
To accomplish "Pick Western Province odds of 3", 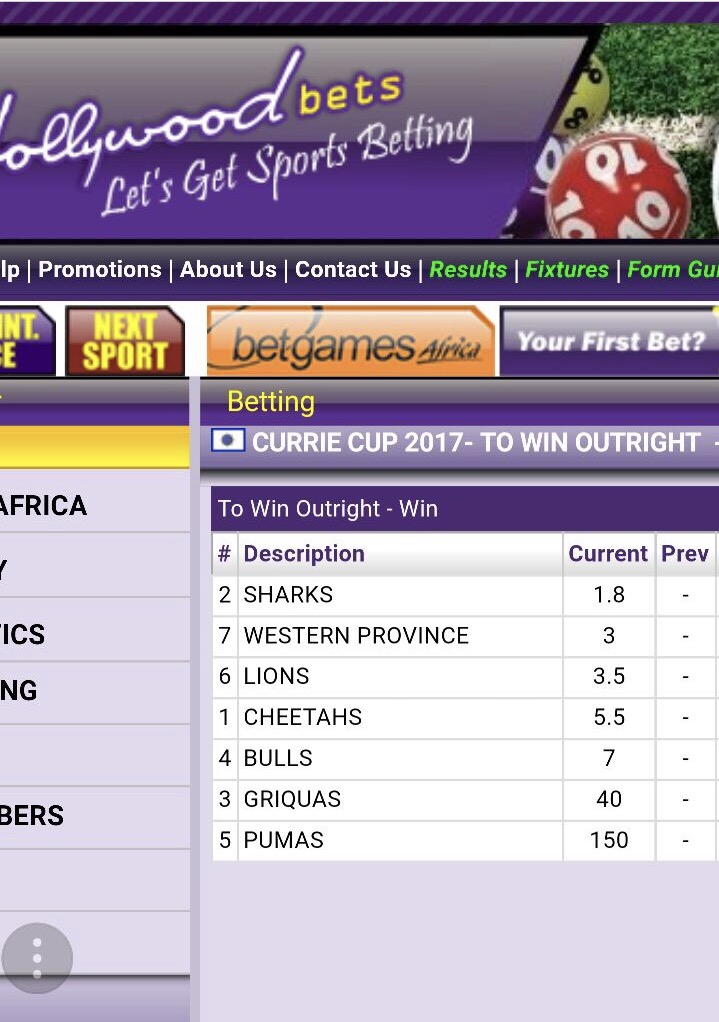I will (x=608, y=636).
